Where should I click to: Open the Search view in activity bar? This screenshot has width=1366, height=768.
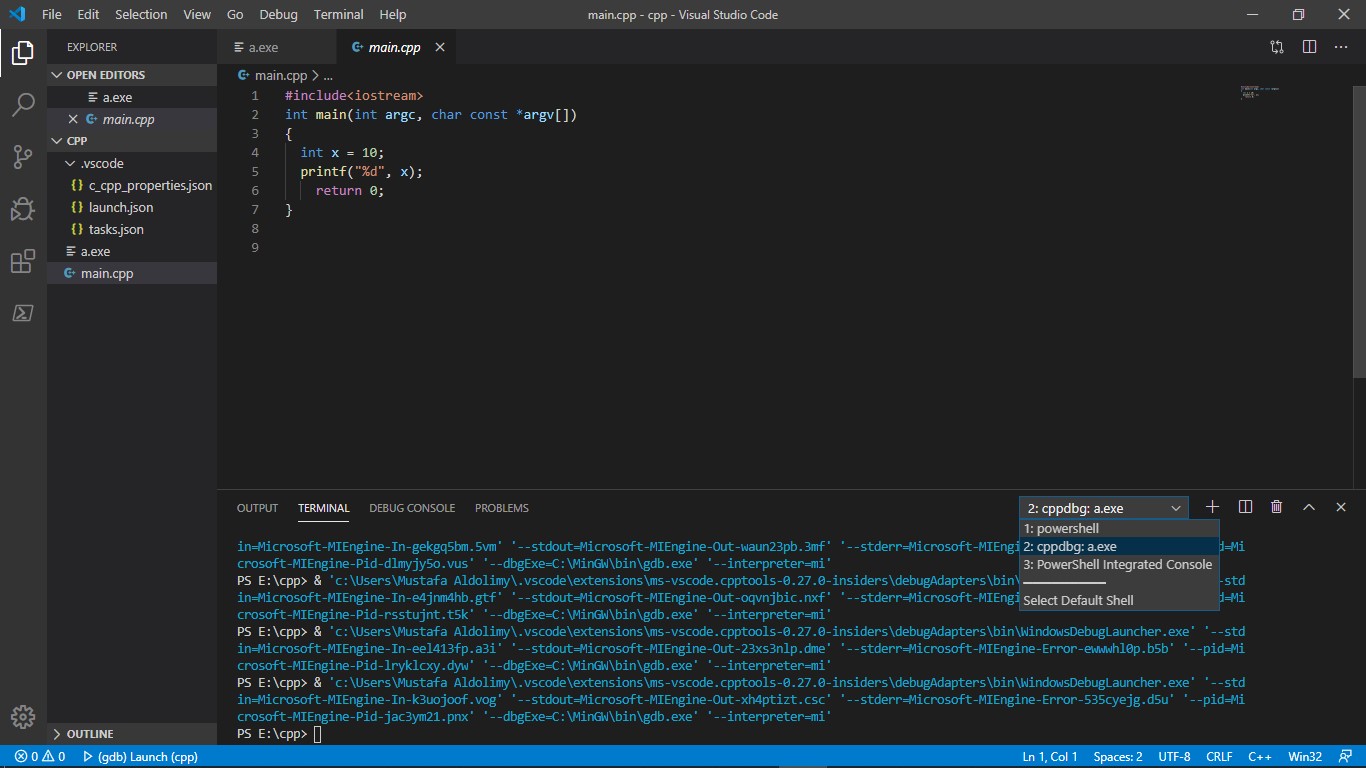[x=23, y=104]
